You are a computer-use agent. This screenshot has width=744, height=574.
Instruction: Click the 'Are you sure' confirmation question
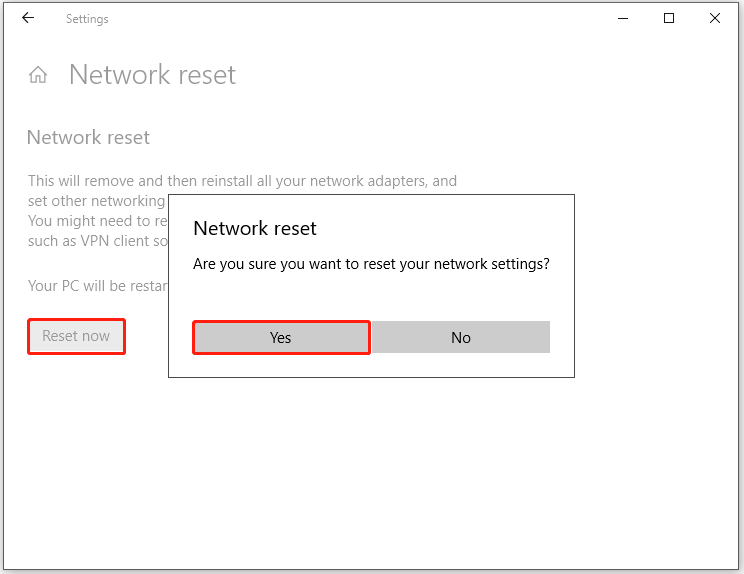pyautogui.click(x=371, y=264)
